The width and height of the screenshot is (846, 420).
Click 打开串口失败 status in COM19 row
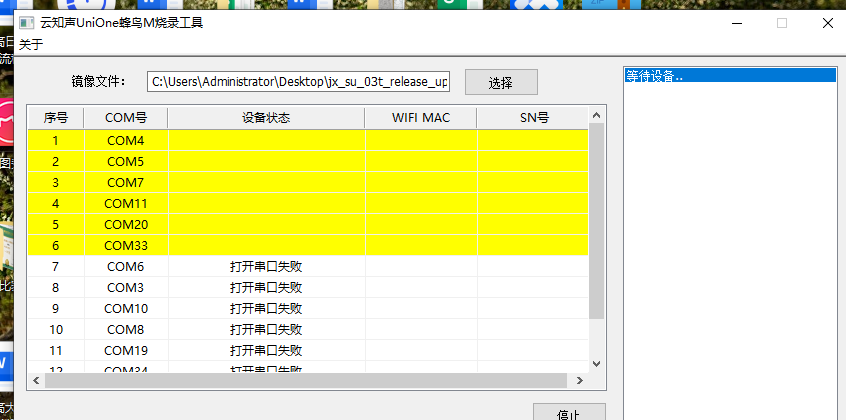click(266, 351)
